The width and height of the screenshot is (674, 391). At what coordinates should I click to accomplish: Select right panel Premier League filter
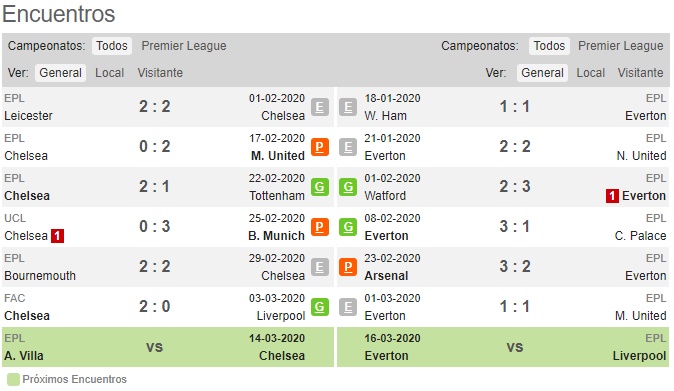[620, 46]
